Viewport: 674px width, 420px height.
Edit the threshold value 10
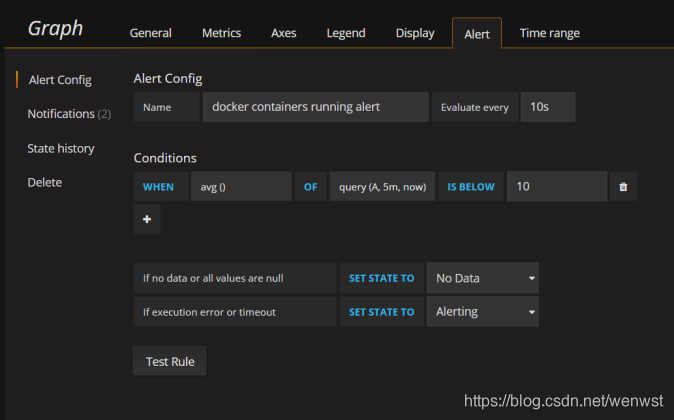point(557,187)
